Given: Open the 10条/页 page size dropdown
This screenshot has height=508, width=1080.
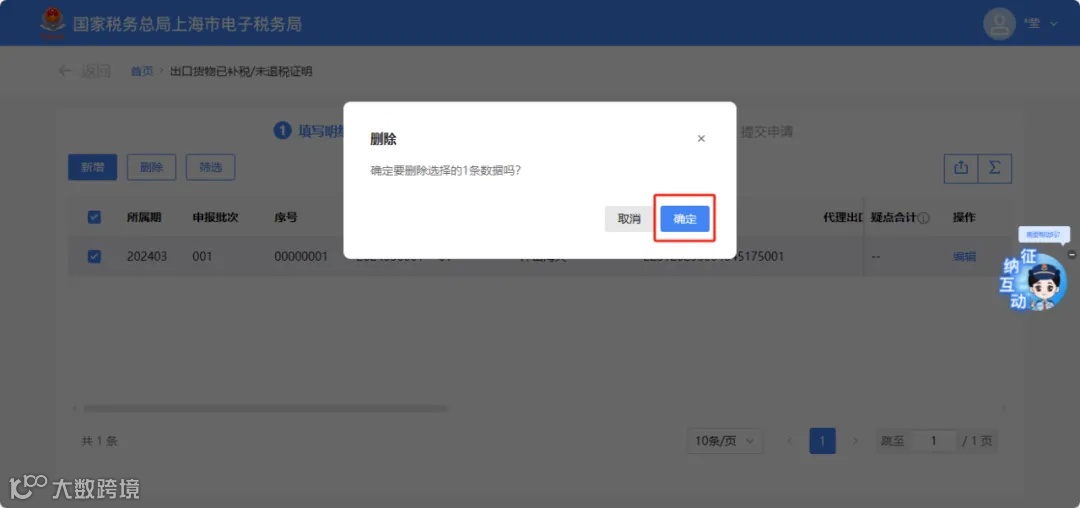Looking at the screenshot, I should click(725, 441).
